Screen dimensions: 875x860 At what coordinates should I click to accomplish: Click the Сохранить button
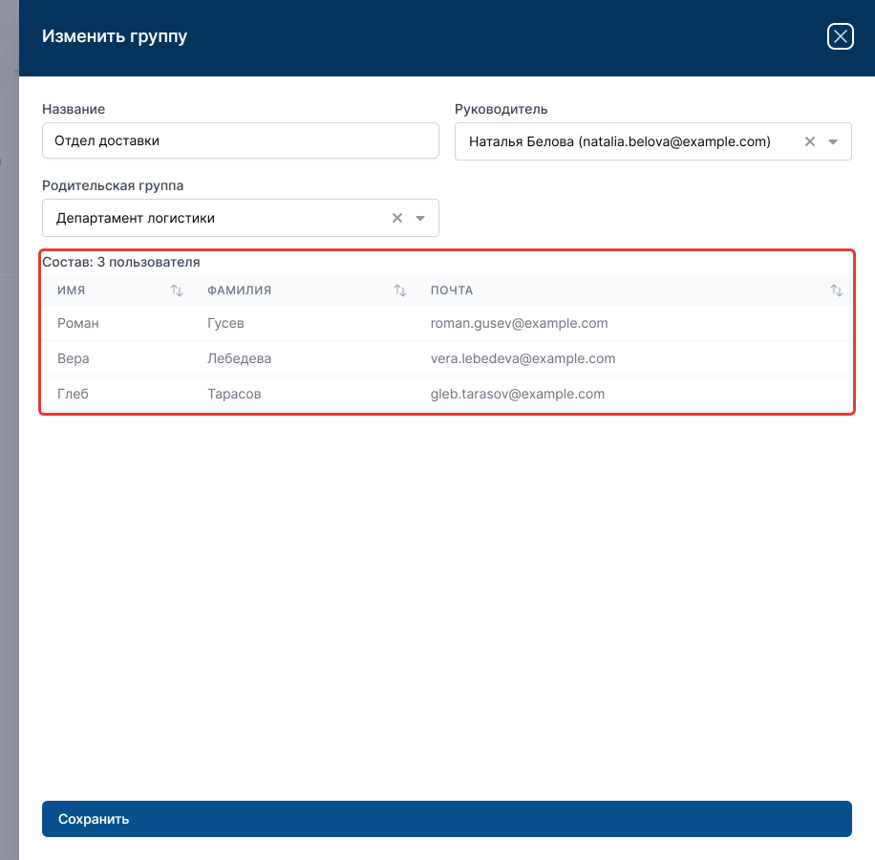446,819
